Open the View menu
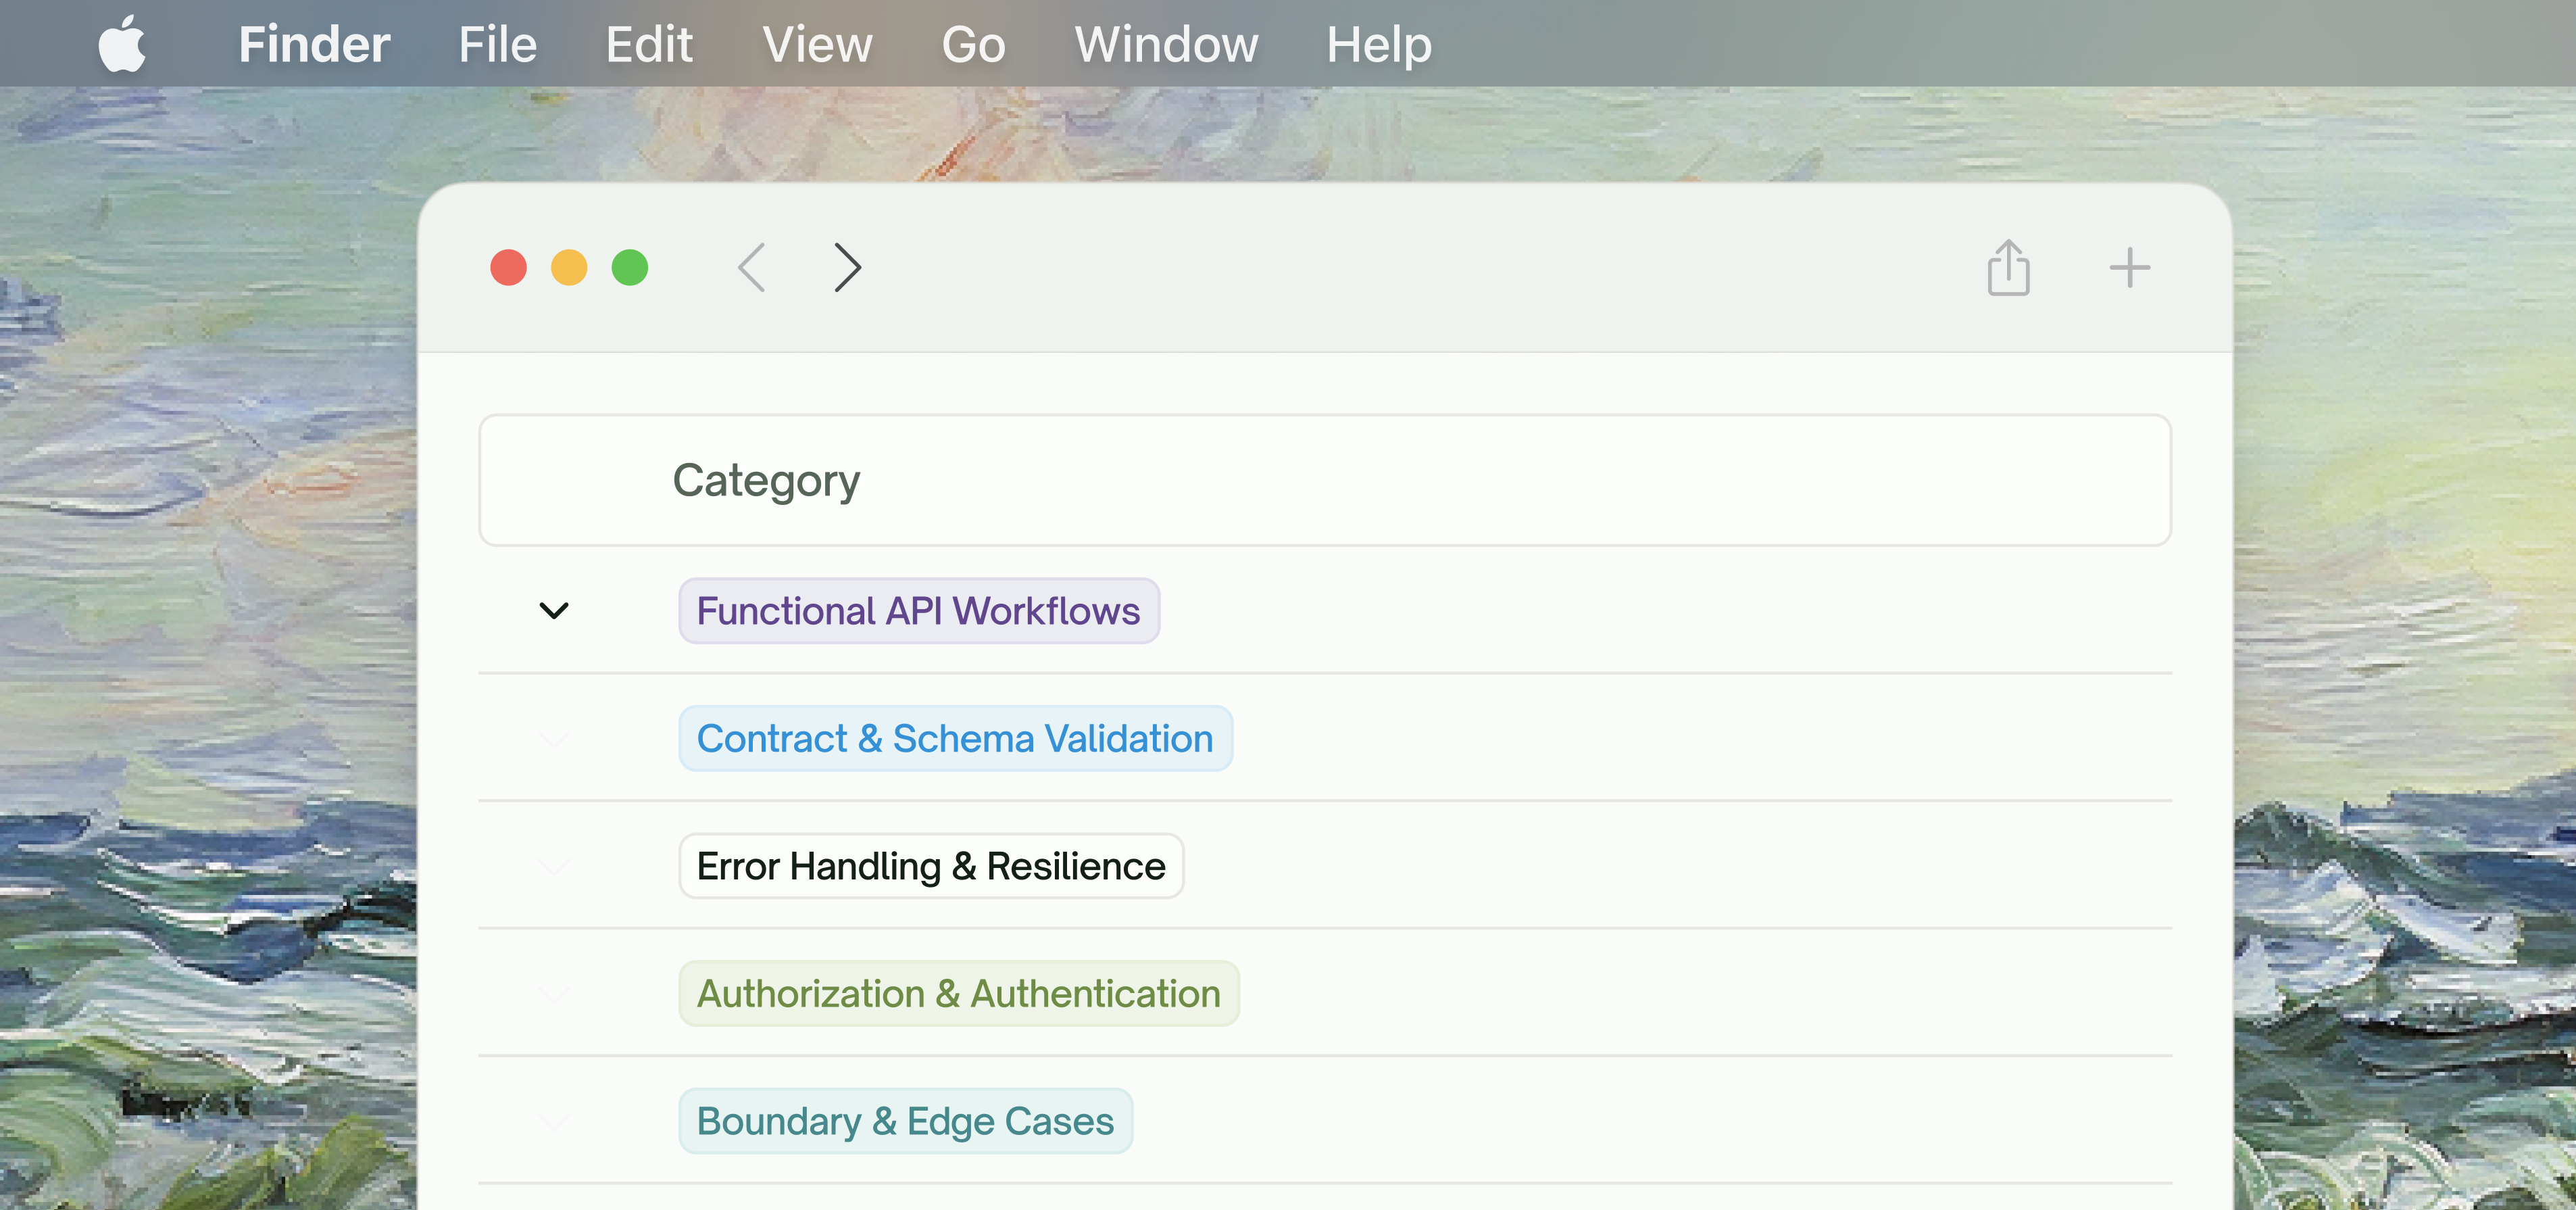The image size is (2576, 1210). [817, 44]
